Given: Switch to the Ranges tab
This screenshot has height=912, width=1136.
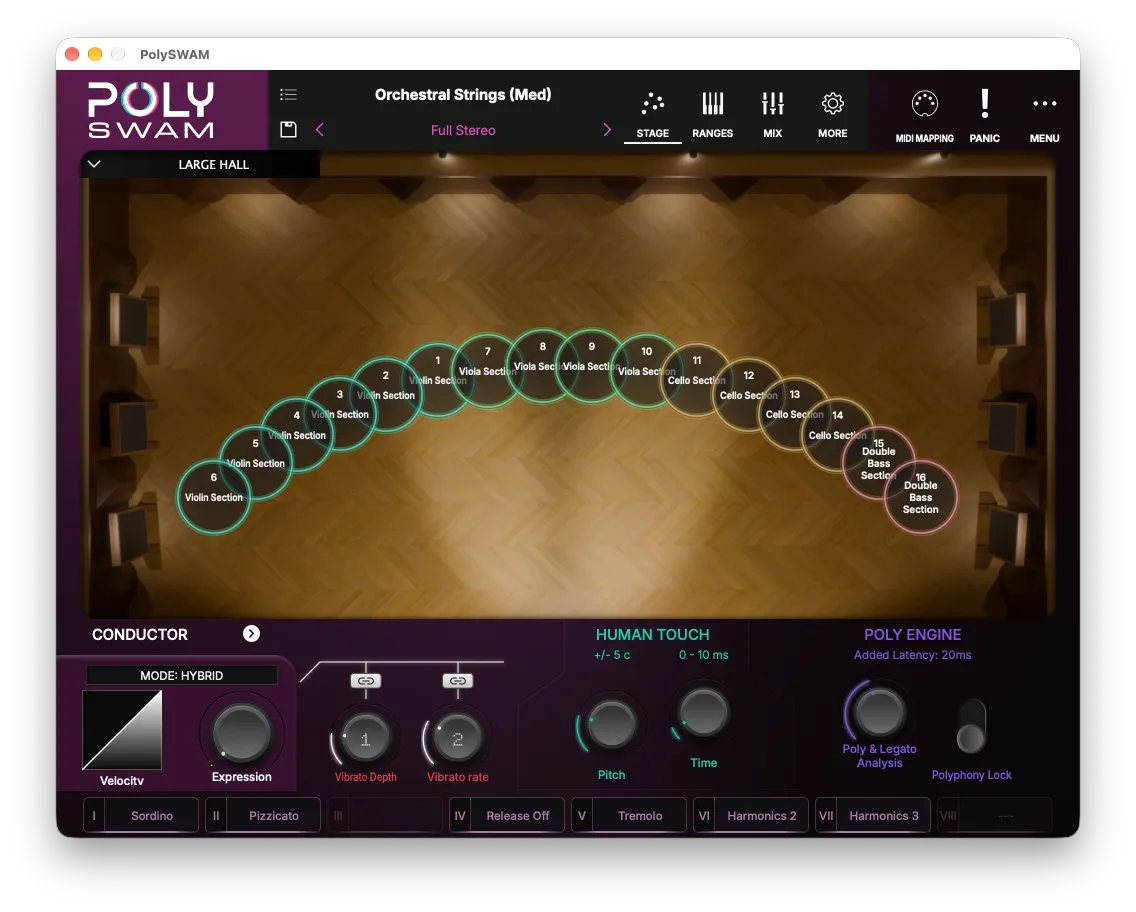Looking at the screenshot, I should pyautogui.click(x=713, y=115).
